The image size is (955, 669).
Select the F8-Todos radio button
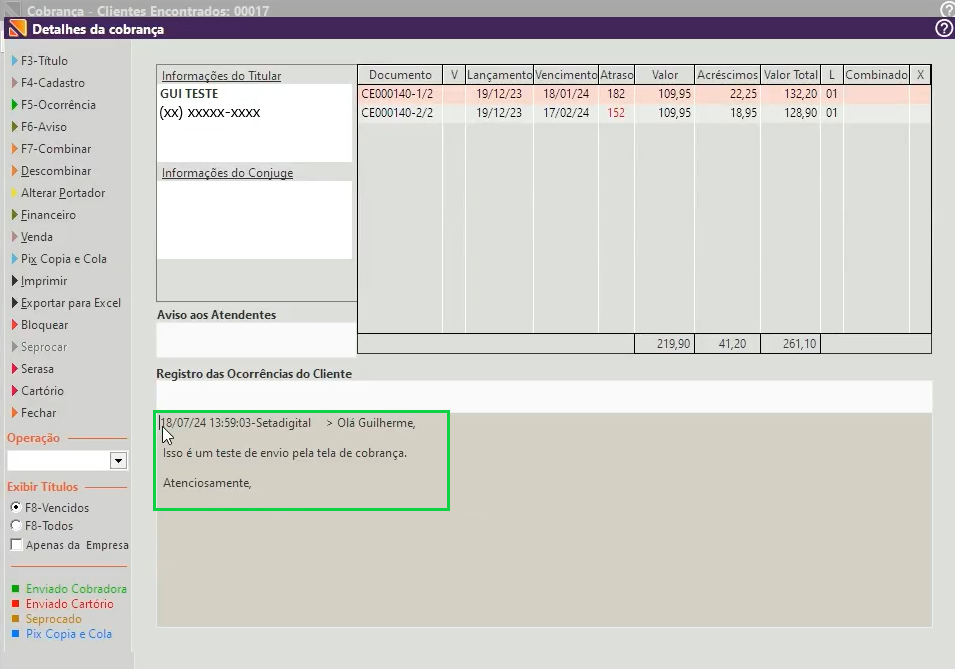click(16, 525)
